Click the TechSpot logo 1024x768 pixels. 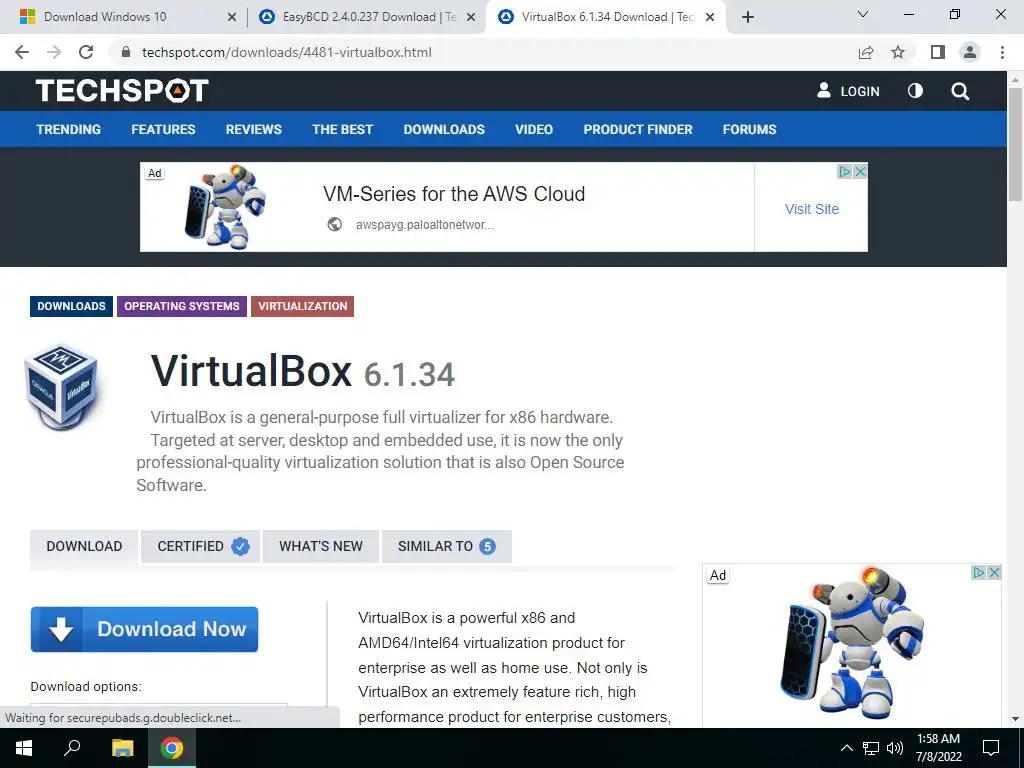point(122,91)
